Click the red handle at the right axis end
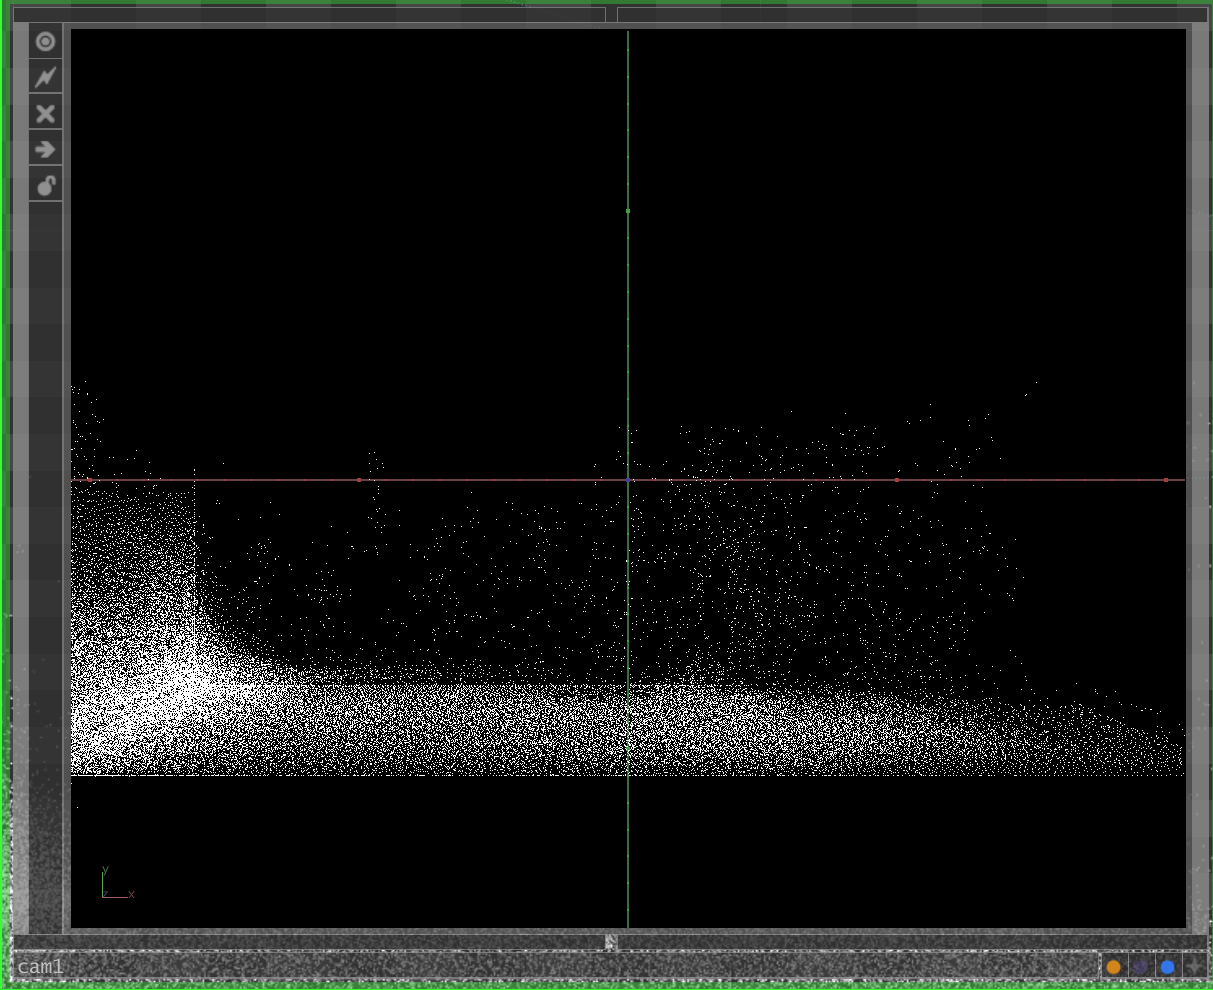Screen dimensions: 1213x990 click(x=1166, y=480)
